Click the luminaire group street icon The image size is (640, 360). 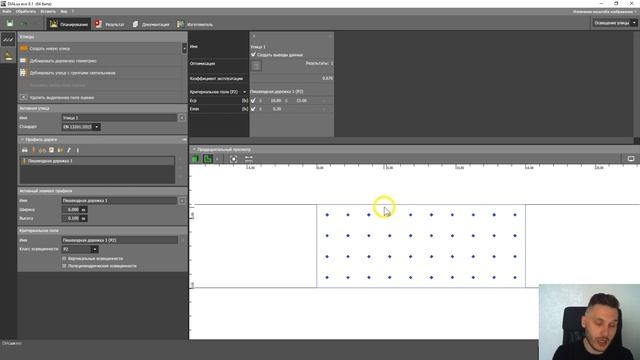tap(23, 73)
